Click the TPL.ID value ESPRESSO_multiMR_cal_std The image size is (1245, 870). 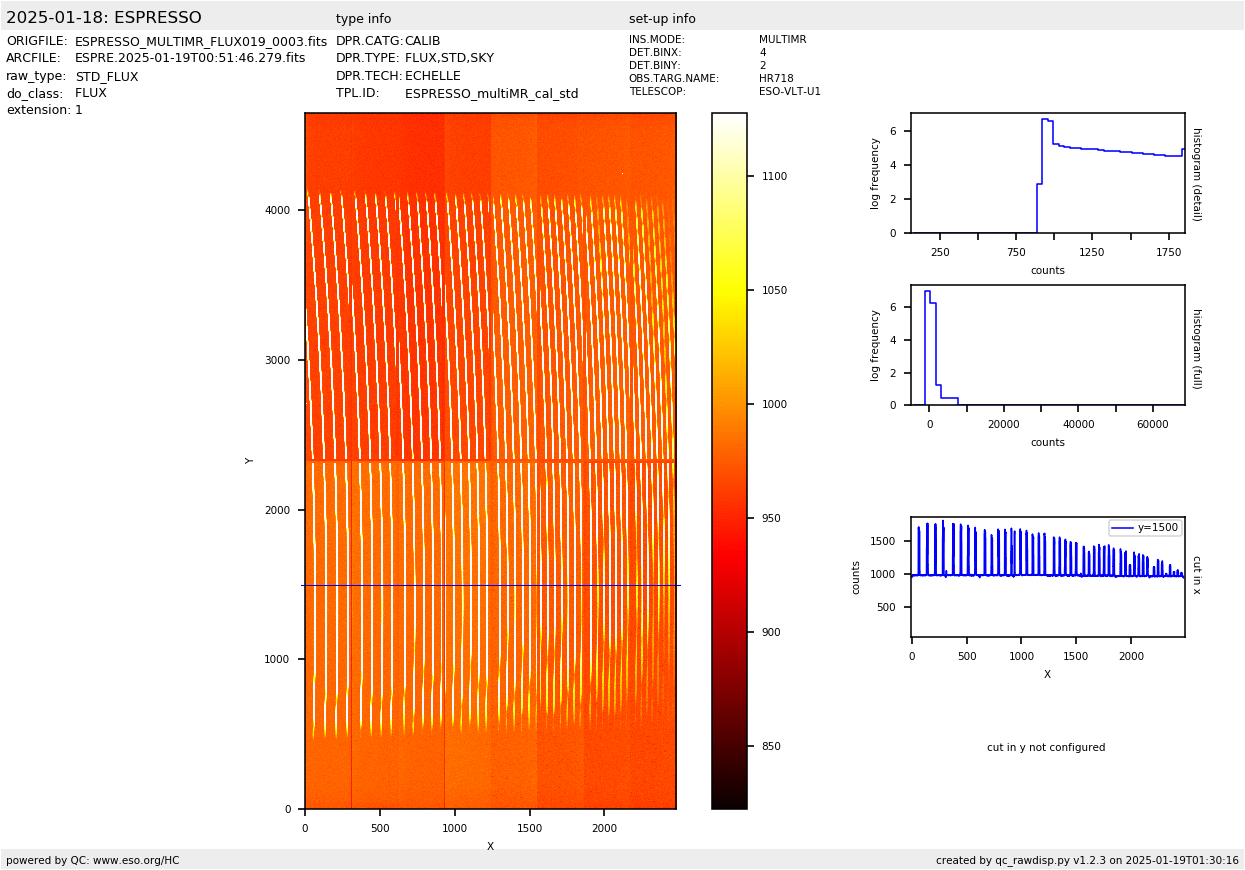point(491,94)
